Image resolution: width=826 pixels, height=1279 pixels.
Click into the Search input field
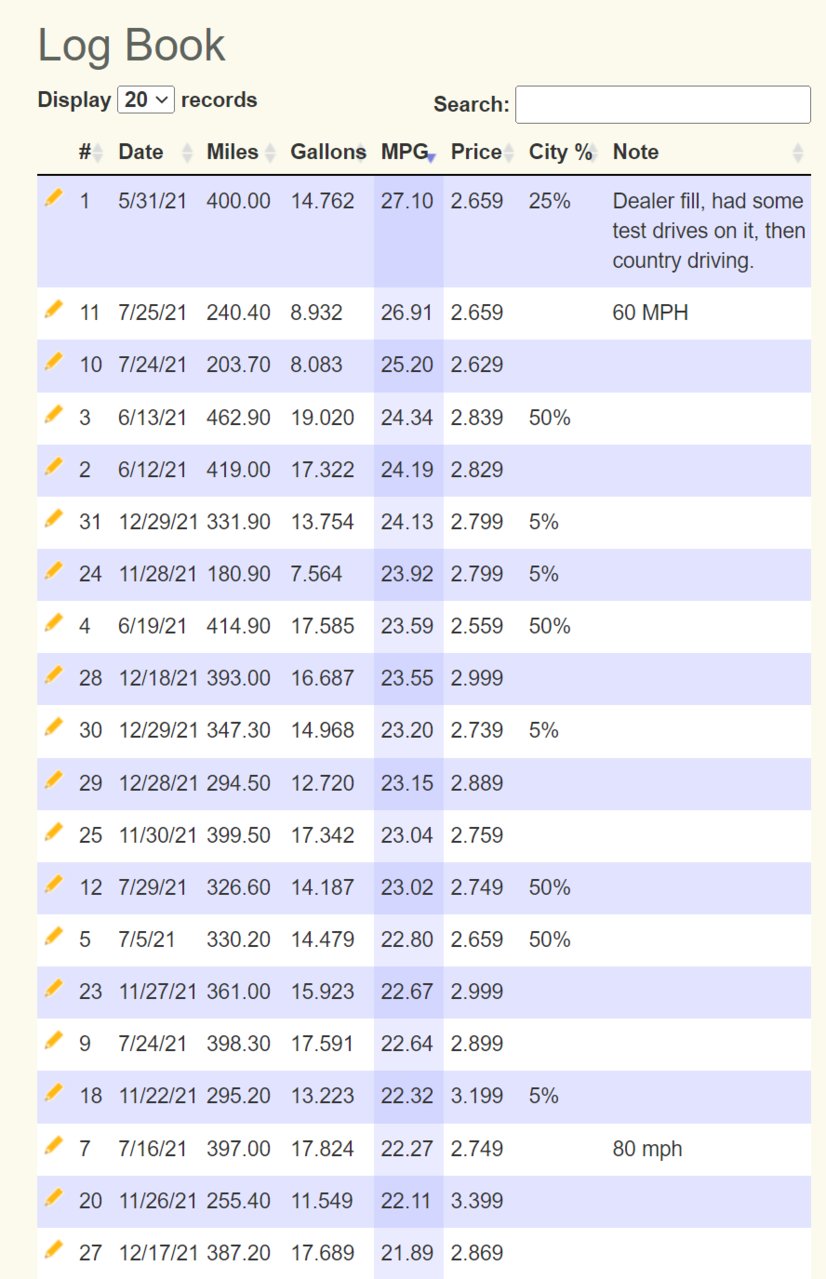coord(663,105)
